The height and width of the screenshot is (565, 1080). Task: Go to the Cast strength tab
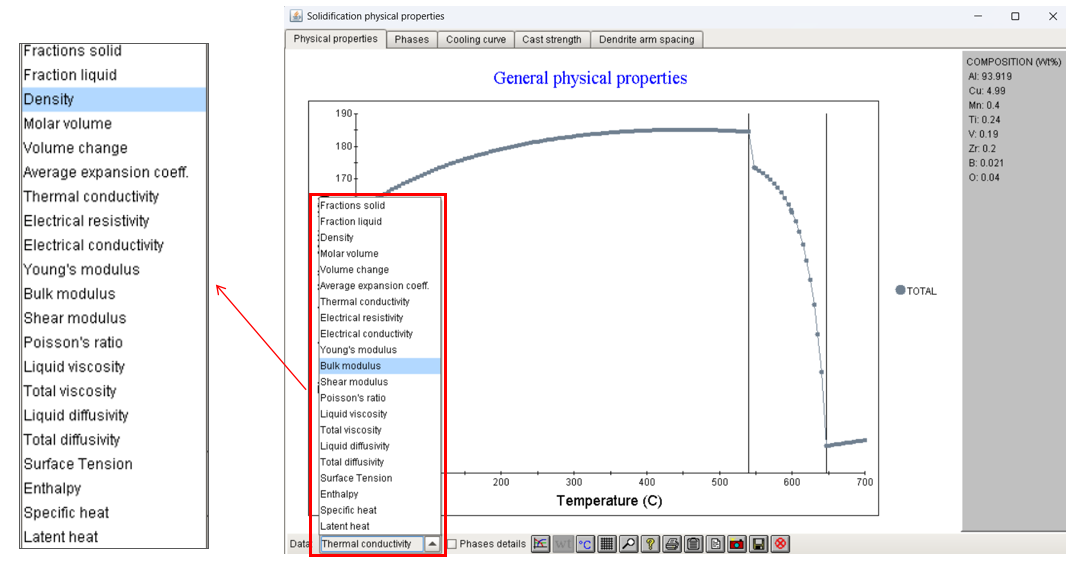551,40
